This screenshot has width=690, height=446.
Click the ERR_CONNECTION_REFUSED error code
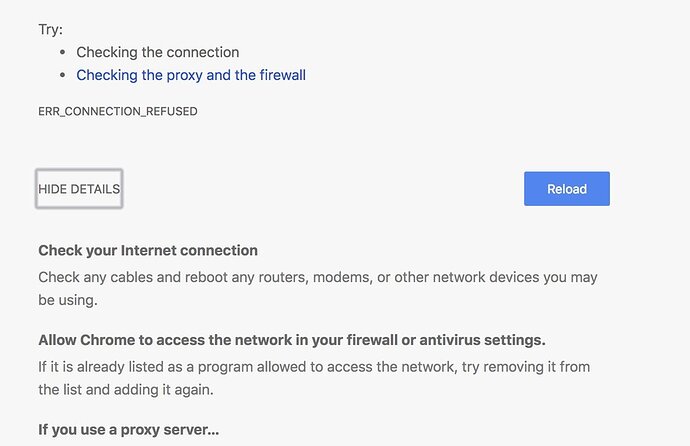click(117, 111)
